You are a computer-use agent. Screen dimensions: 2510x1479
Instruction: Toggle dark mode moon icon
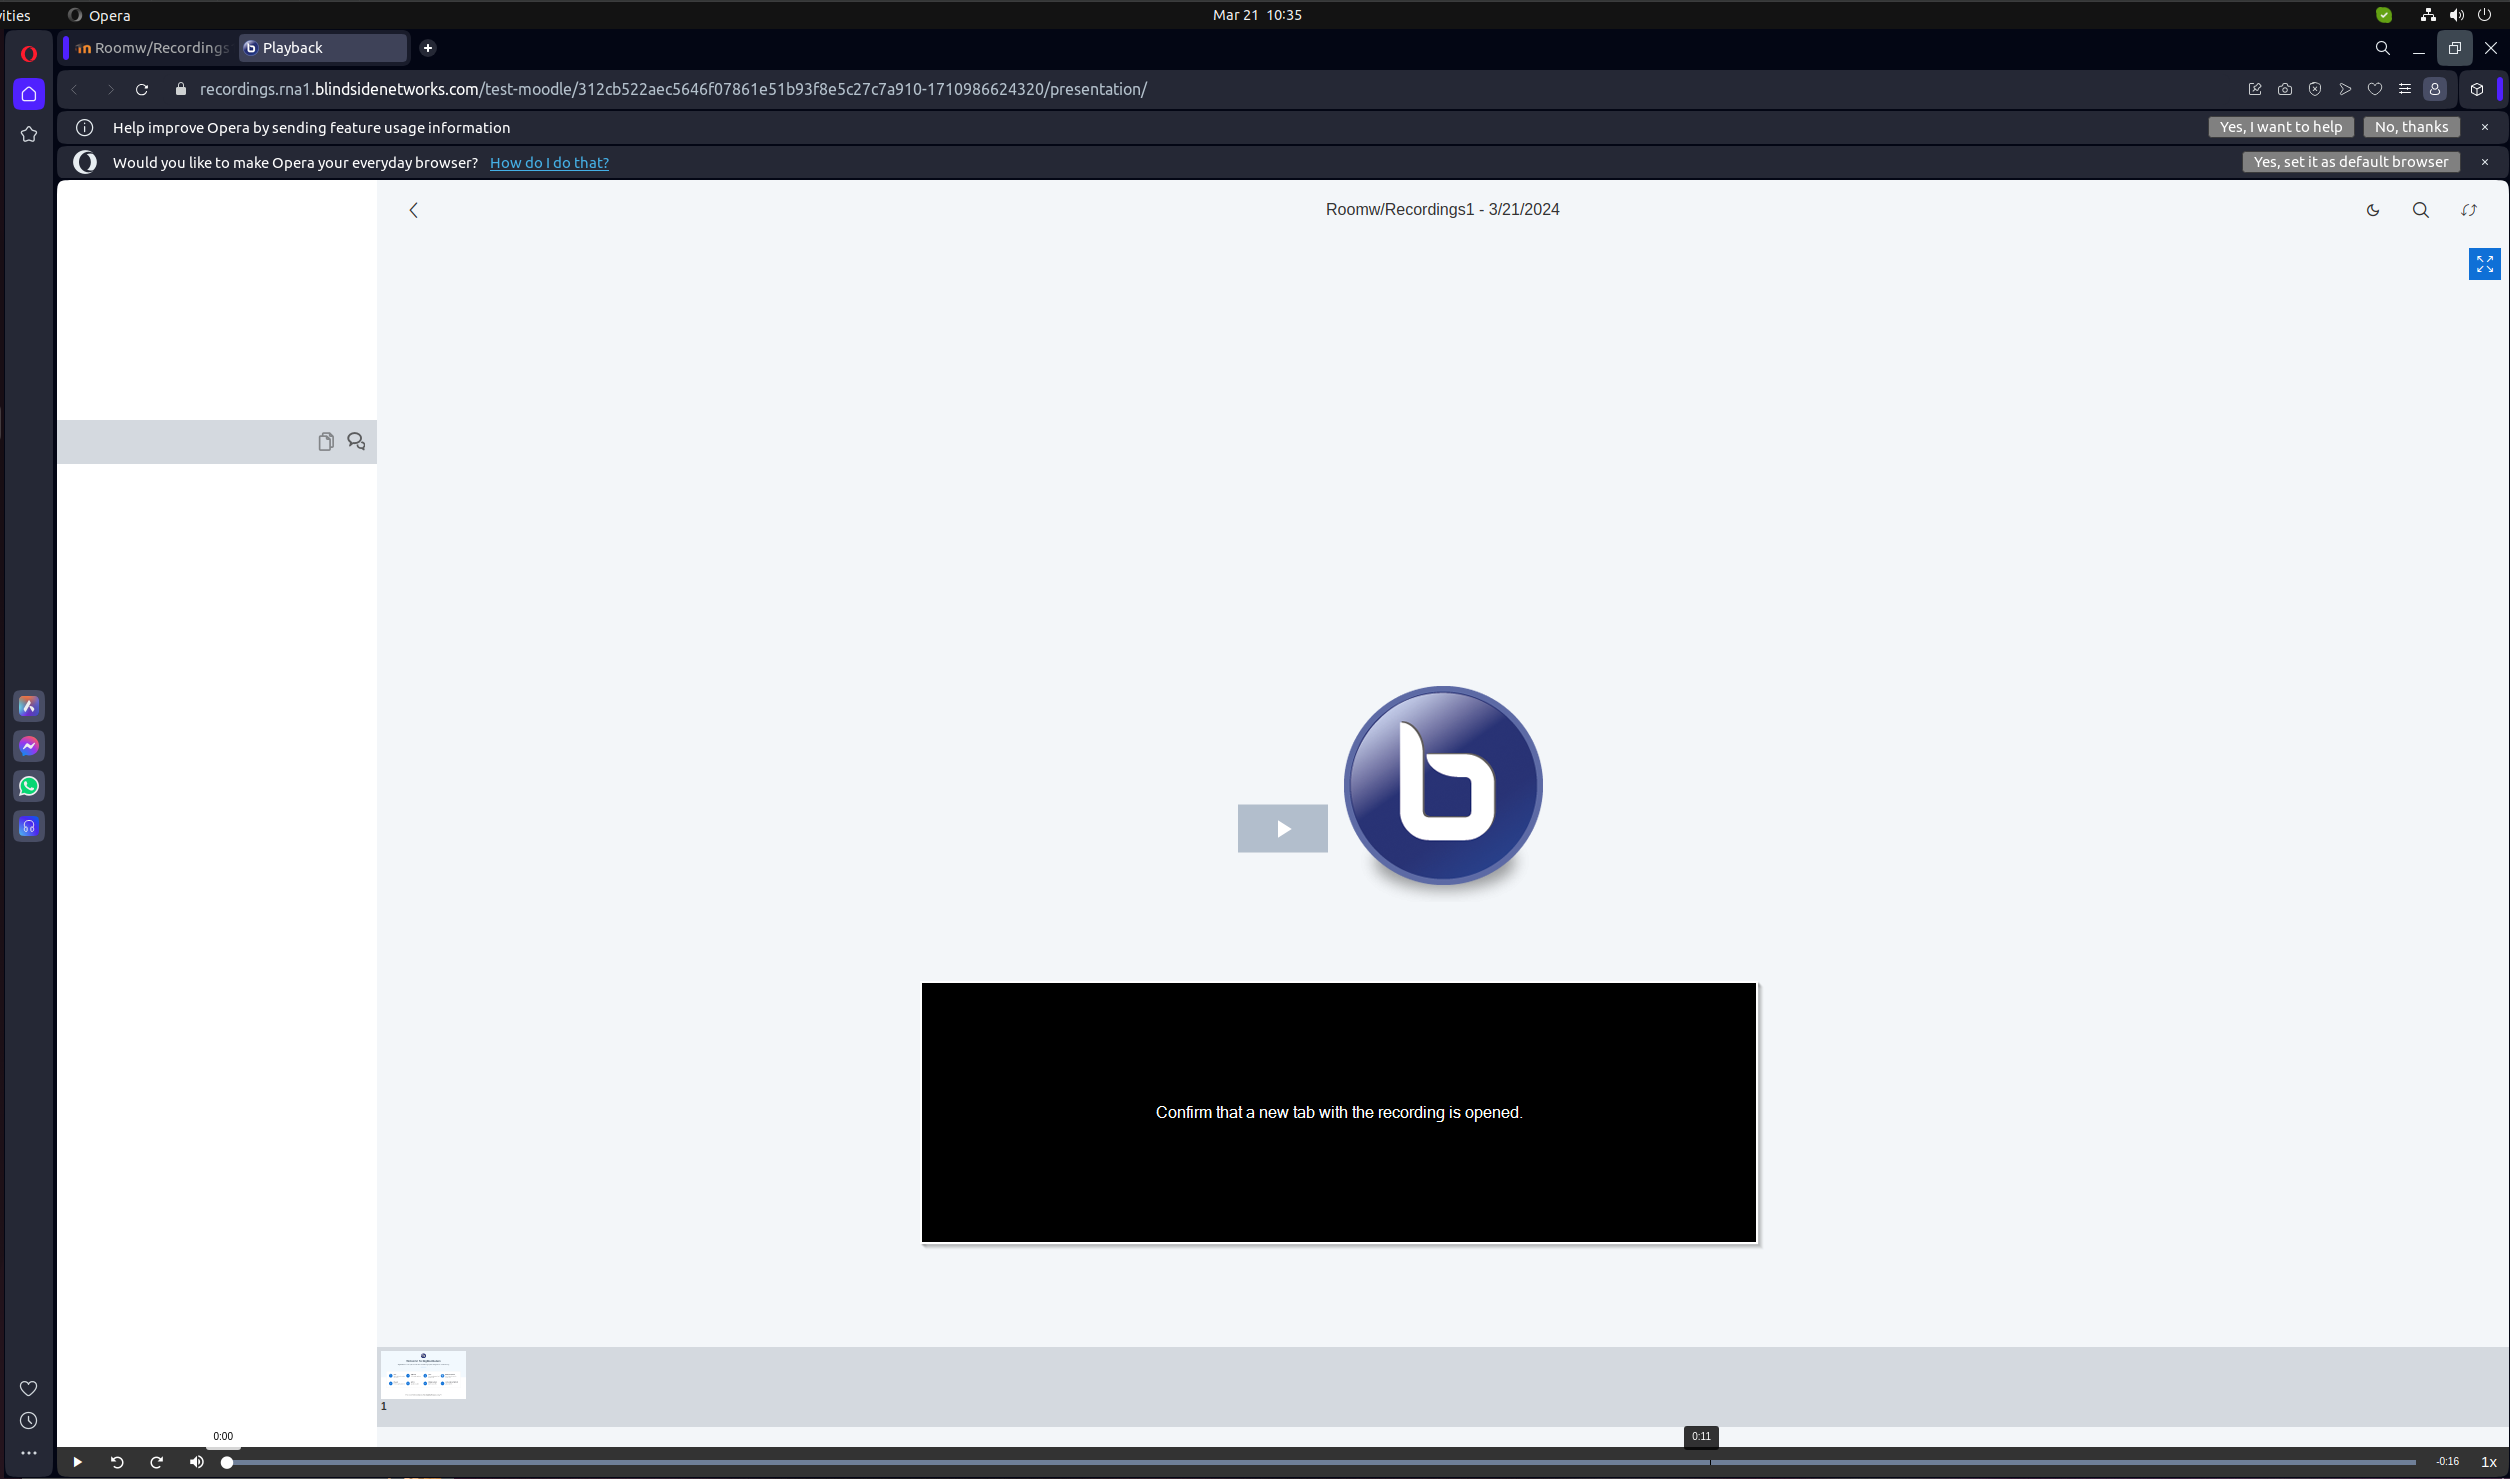(2373, 210)
